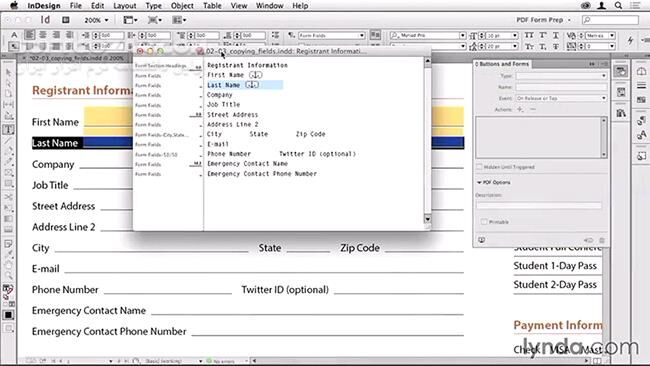
Task: Open View Options dropdown in application bar
Action: tap(131, 20)
